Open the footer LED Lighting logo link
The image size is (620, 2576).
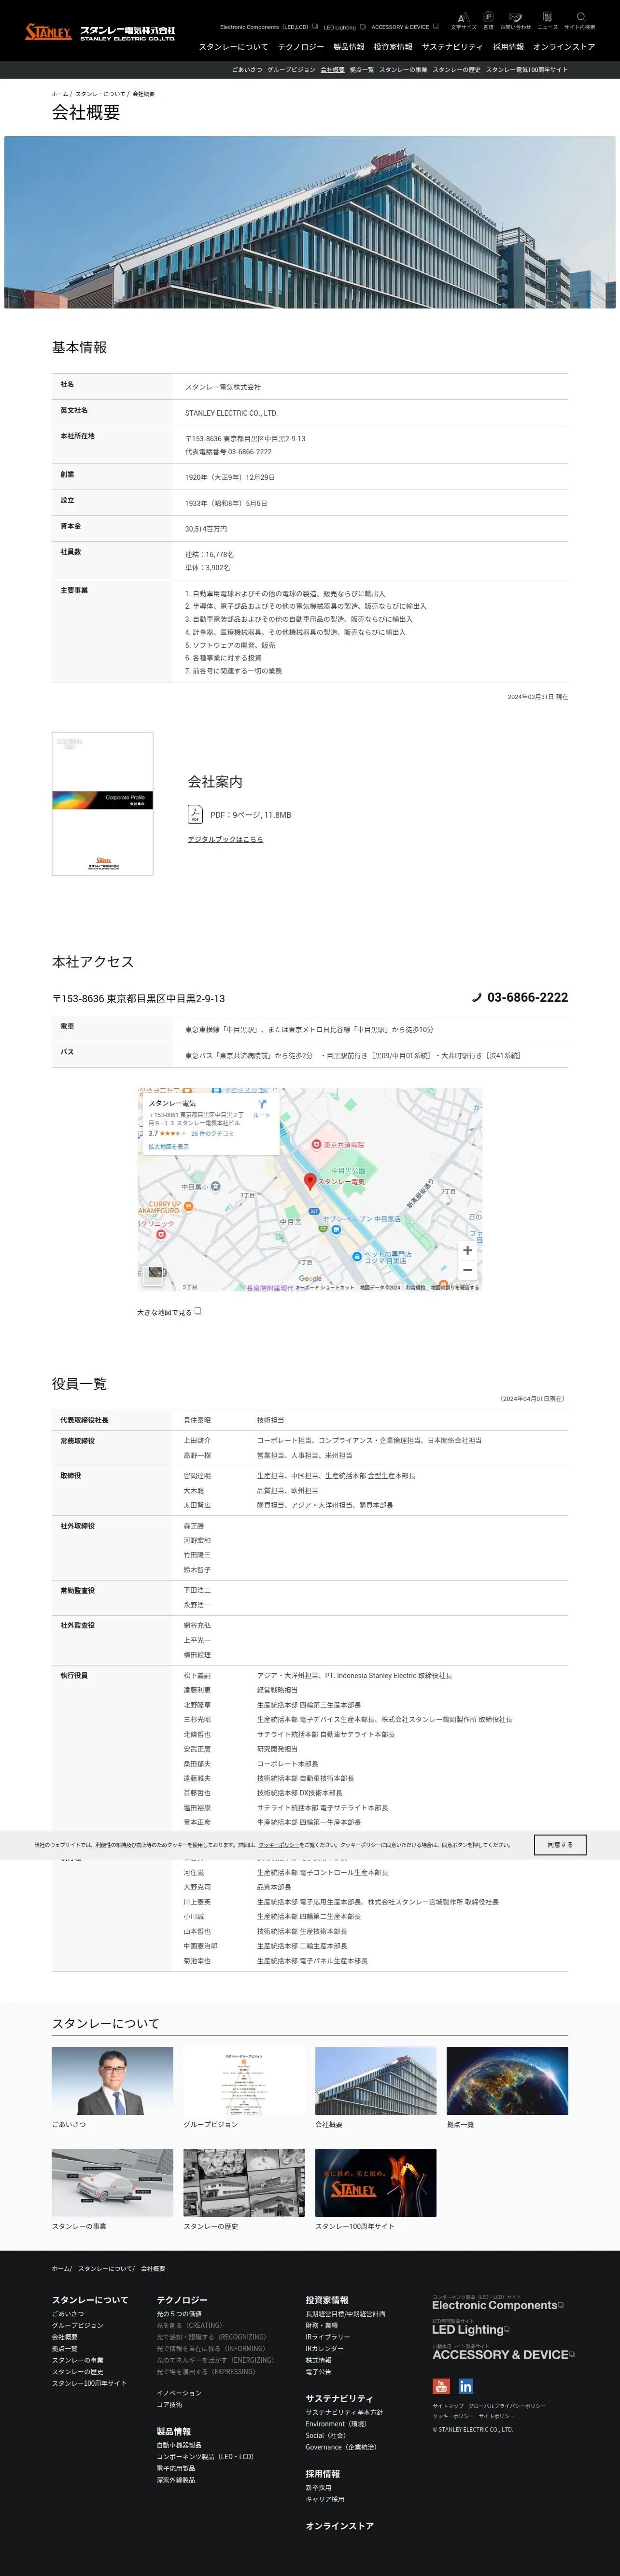[x=471, y=2329]
